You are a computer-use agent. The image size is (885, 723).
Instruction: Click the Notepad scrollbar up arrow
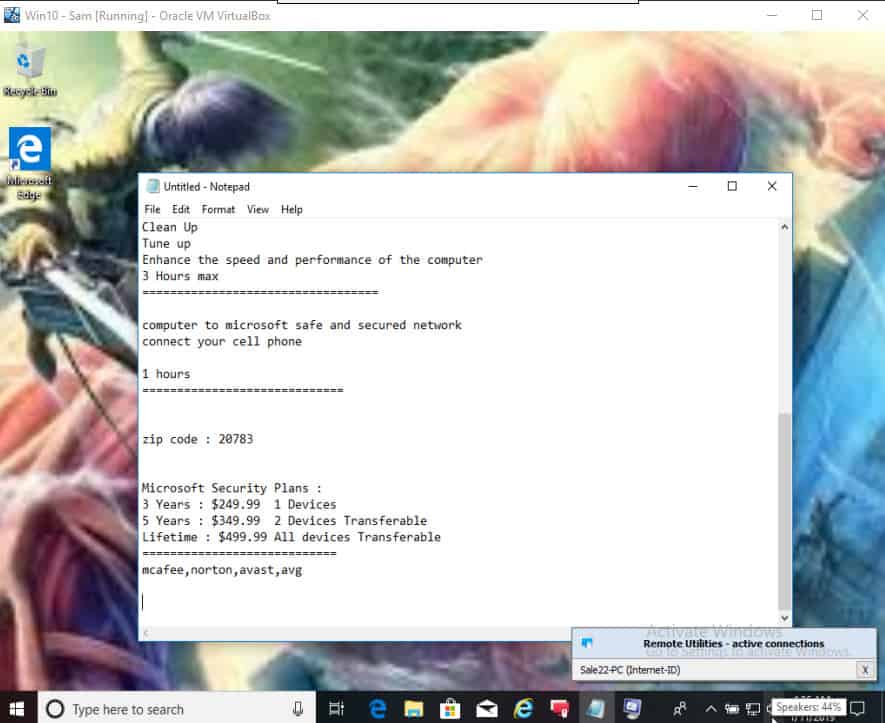pyautogui.click(x=784, y=227)
